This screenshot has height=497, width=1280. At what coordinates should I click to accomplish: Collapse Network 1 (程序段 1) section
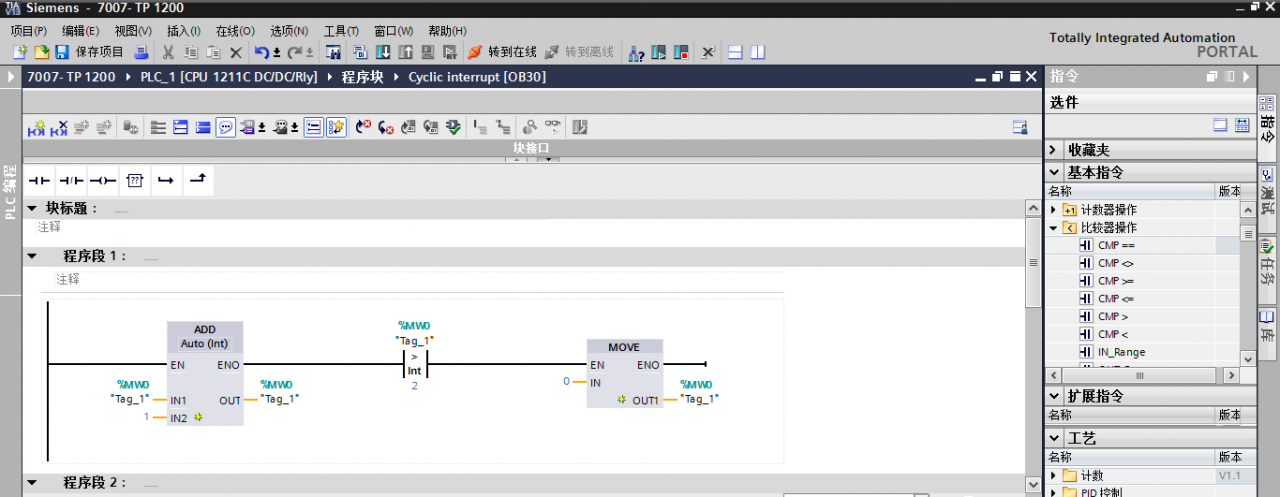[x=32, y=256]
